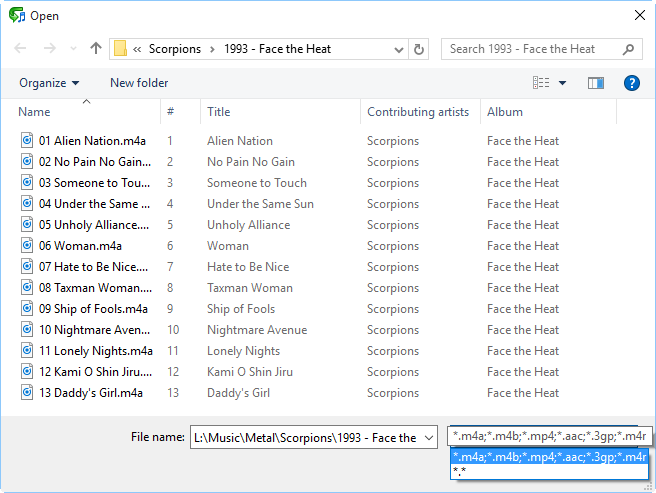This screenshot has width=656, height=493.
Task: Select file 05 Unholy Alliance
Action: pos(94,225)
